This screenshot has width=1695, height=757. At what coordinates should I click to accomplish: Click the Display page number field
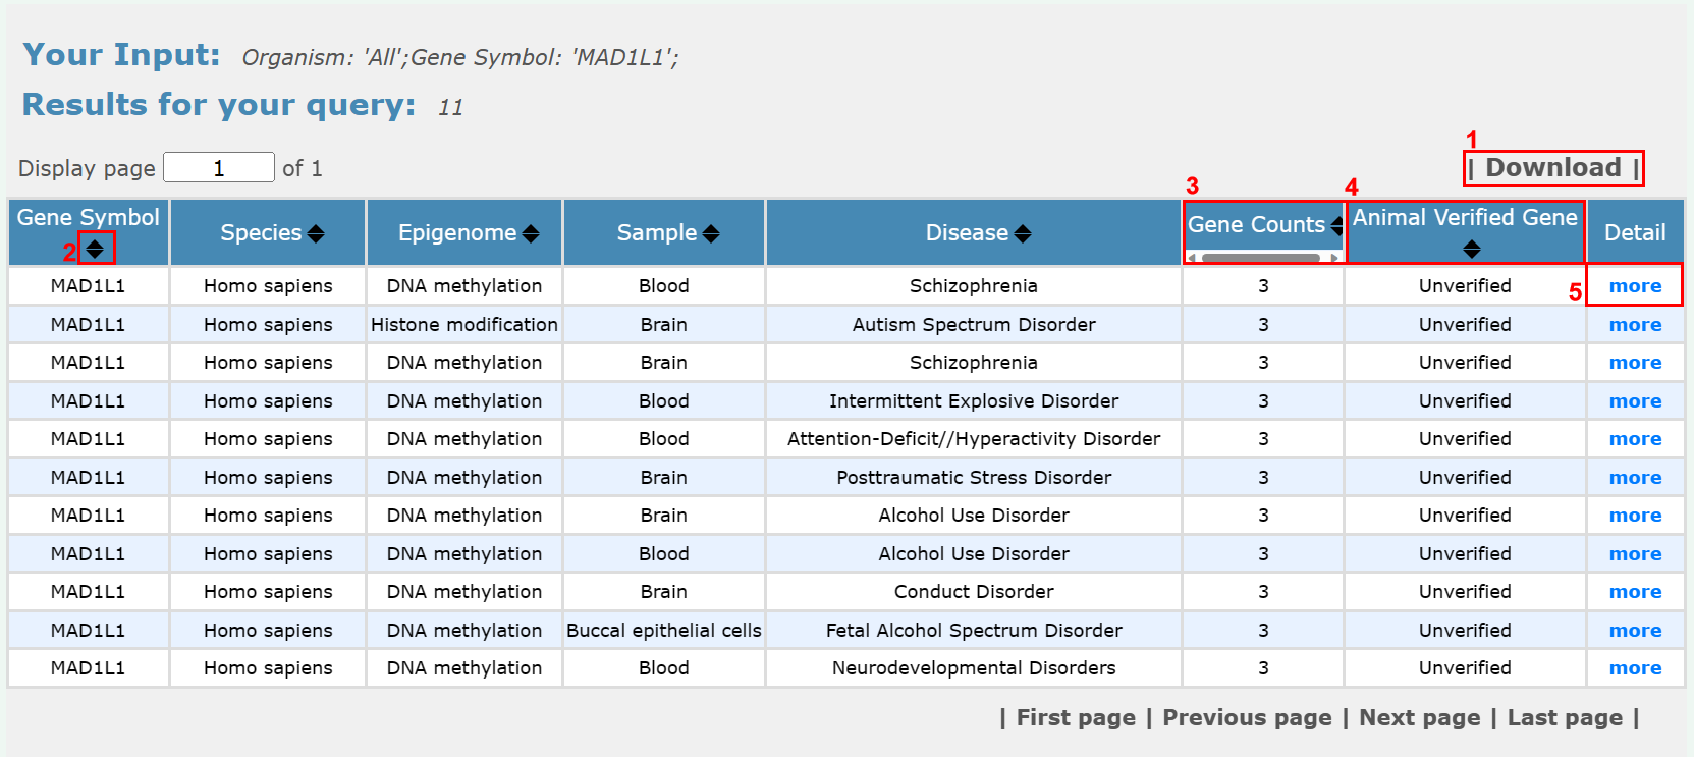(219, 168)
